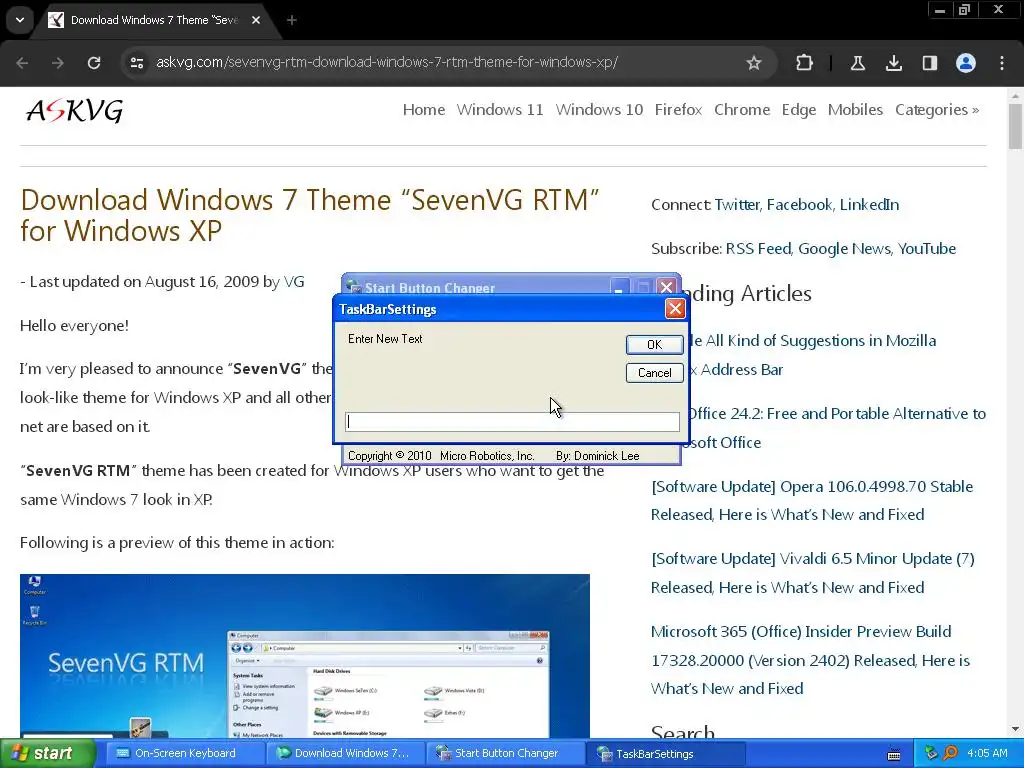Screen dimensions: 1024x768
Task: Open the tab search chevron
Action: (x=20, y=20)
